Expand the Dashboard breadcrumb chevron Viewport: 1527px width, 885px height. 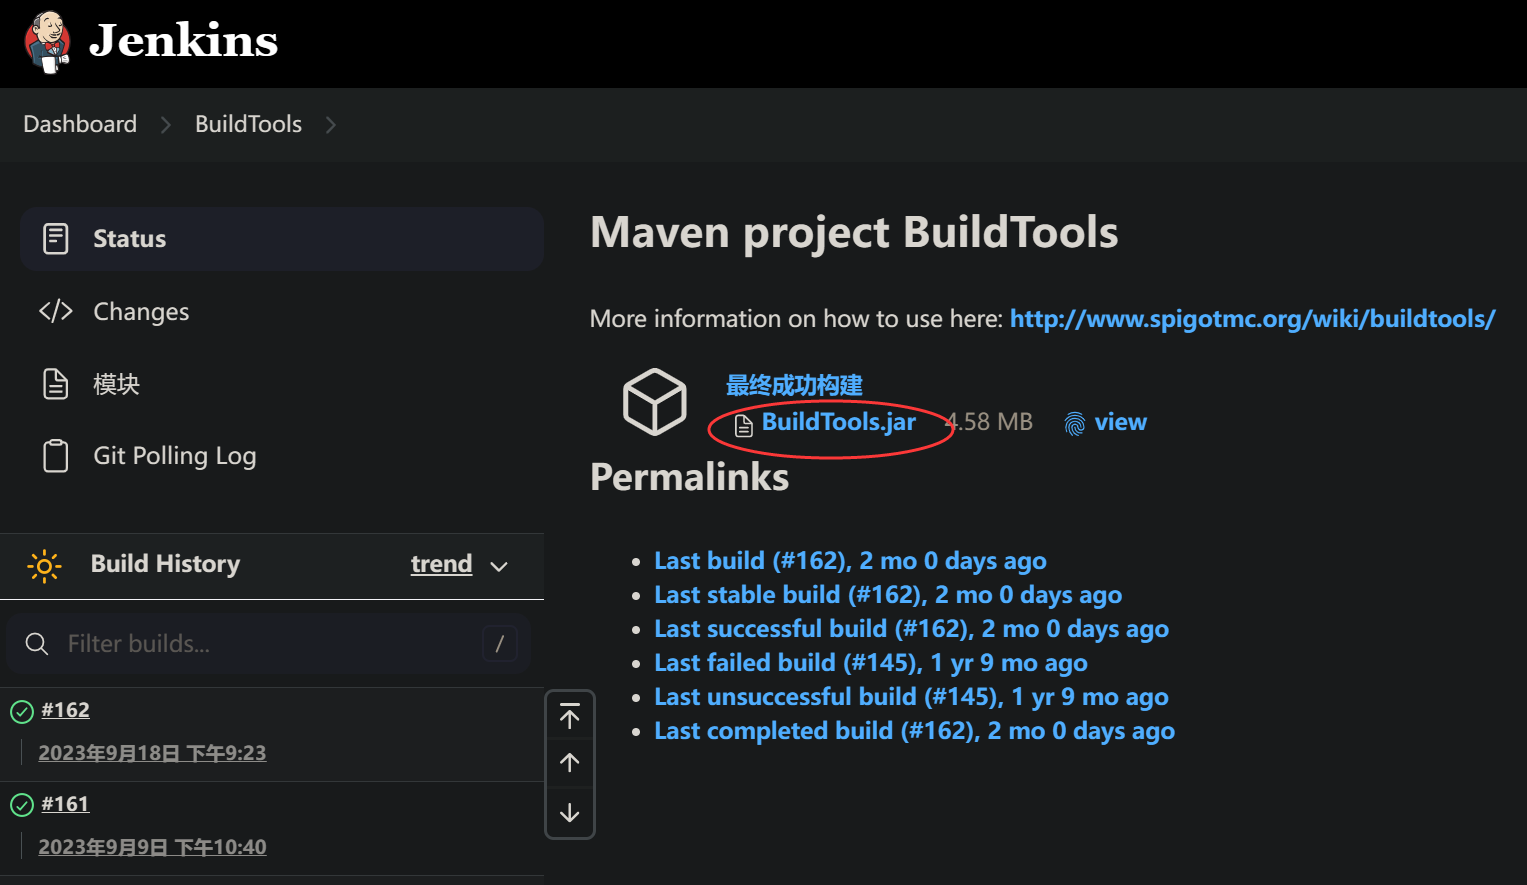point(166,125)
